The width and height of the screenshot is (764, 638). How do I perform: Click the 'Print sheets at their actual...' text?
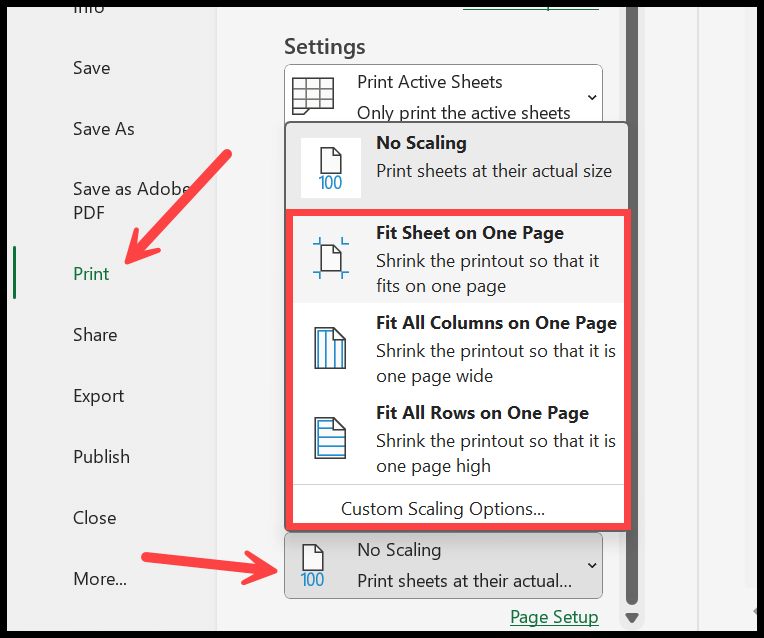point(464,581)
